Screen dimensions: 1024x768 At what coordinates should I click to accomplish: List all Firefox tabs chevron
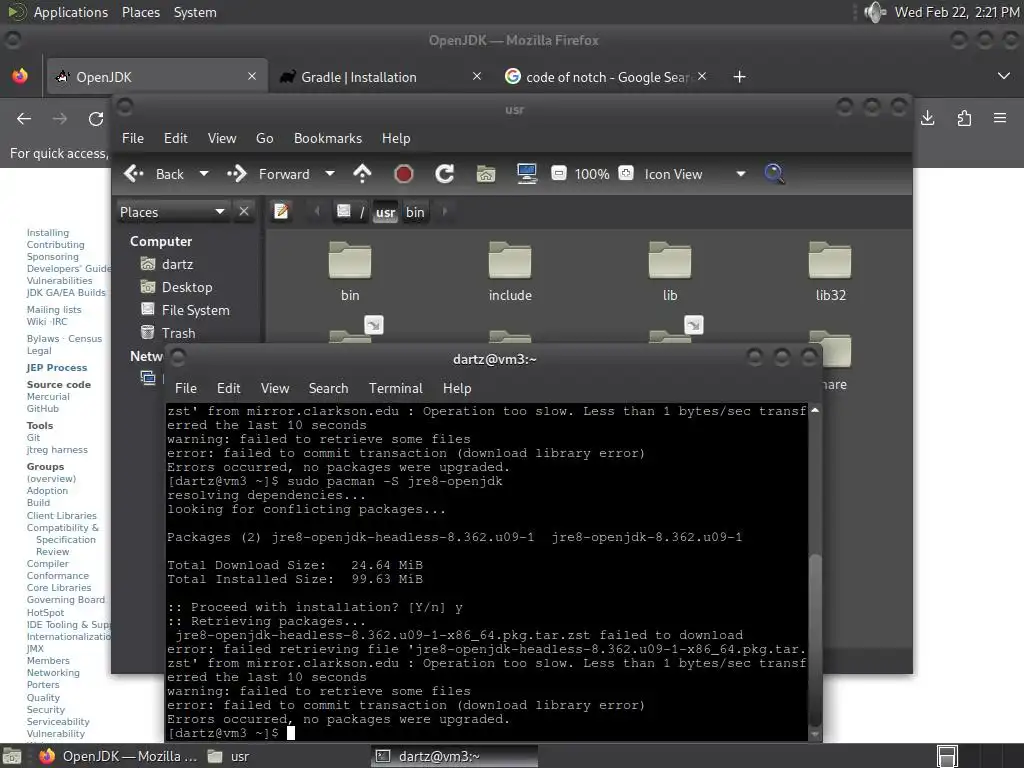pos(1004,76)
